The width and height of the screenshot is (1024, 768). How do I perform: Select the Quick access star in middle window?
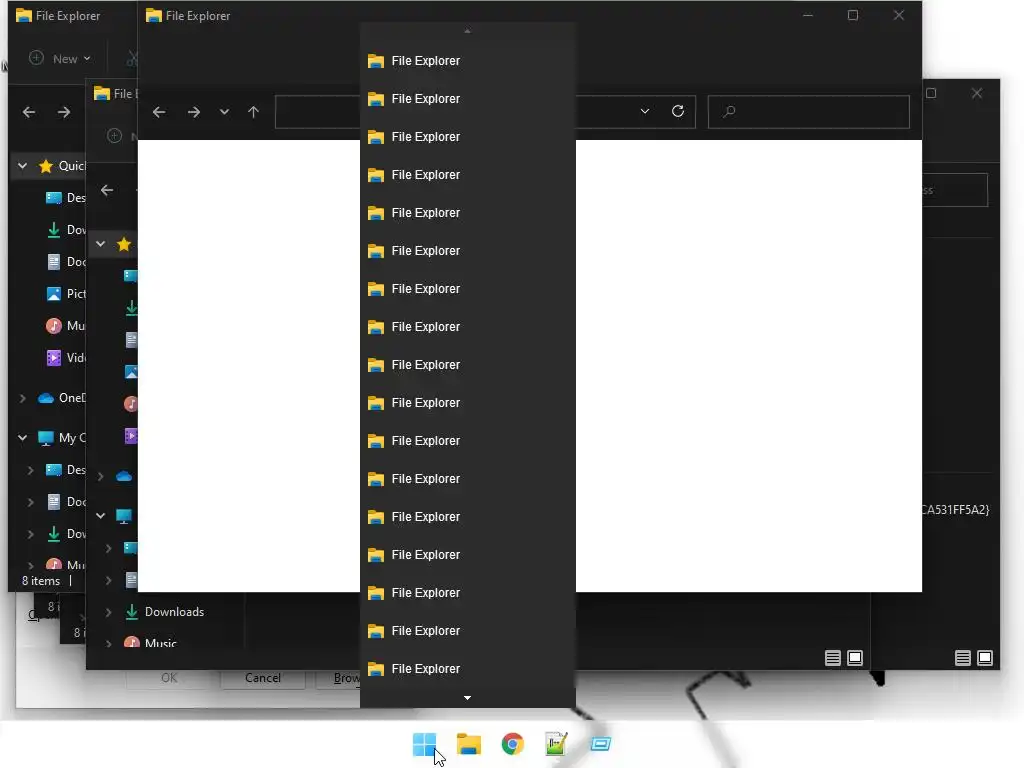123,244
